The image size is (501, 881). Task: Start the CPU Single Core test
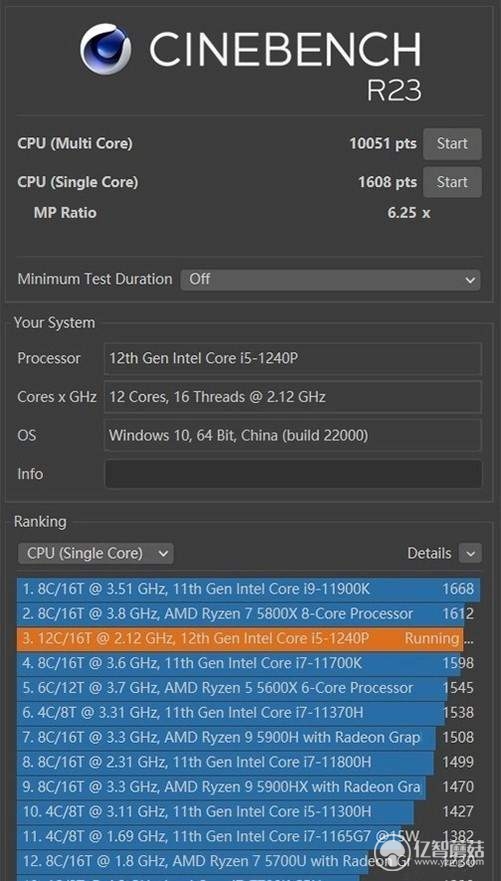(x=452, y=182)
